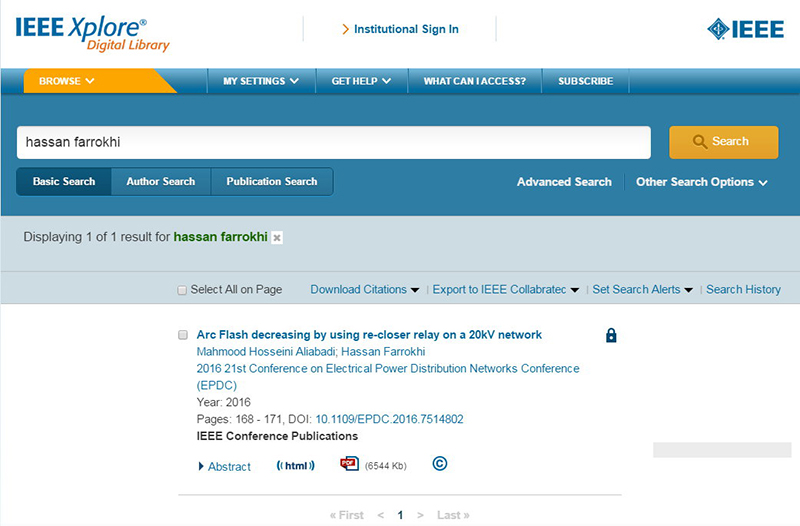Remove the hassan farrokhi search term via x icon
The width and height of the screenshot is (800, 526).
[277, 238]
